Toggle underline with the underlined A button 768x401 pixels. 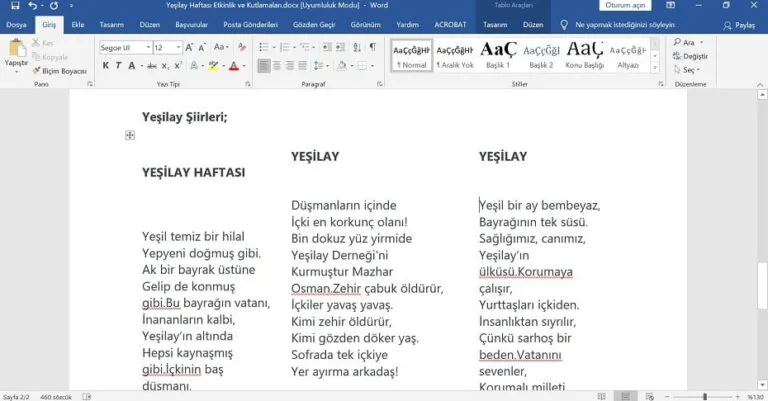click(x=131, y=66)
